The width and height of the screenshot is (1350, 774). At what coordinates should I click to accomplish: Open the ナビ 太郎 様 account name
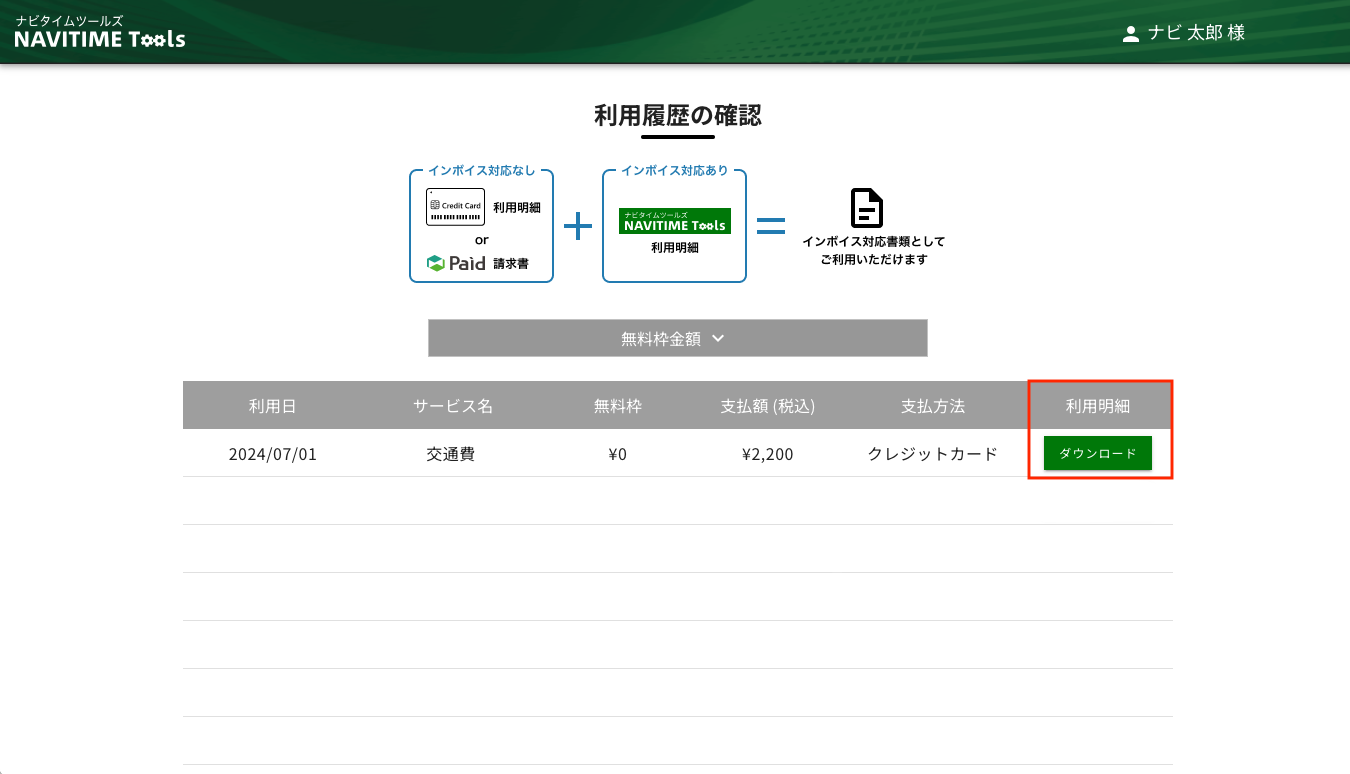[1196, 33]
